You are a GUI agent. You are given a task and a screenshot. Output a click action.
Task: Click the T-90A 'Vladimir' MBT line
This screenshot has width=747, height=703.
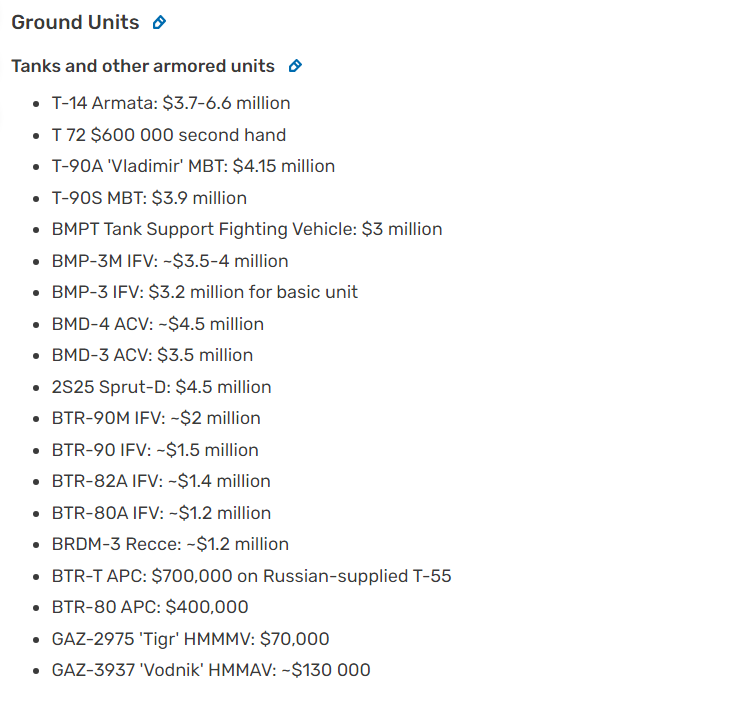tap(193, 166)
